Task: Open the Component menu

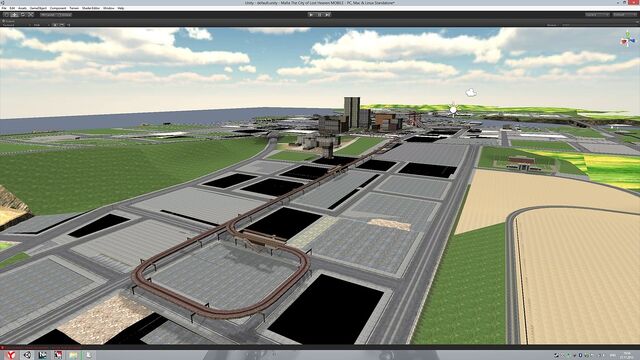Action: pyautogui.click(x=58, y=8)
